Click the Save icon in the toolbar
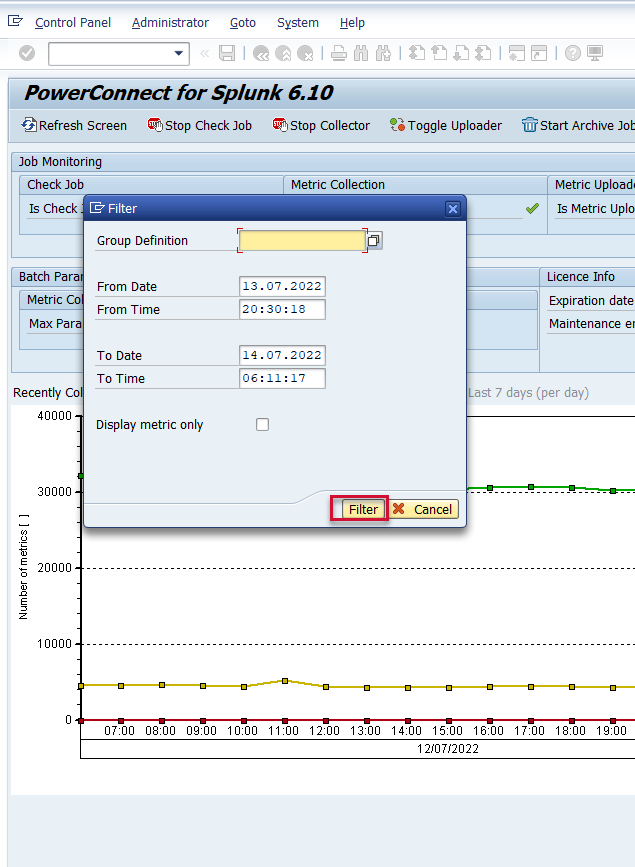635x867 pixels. (x=227, y=54)
